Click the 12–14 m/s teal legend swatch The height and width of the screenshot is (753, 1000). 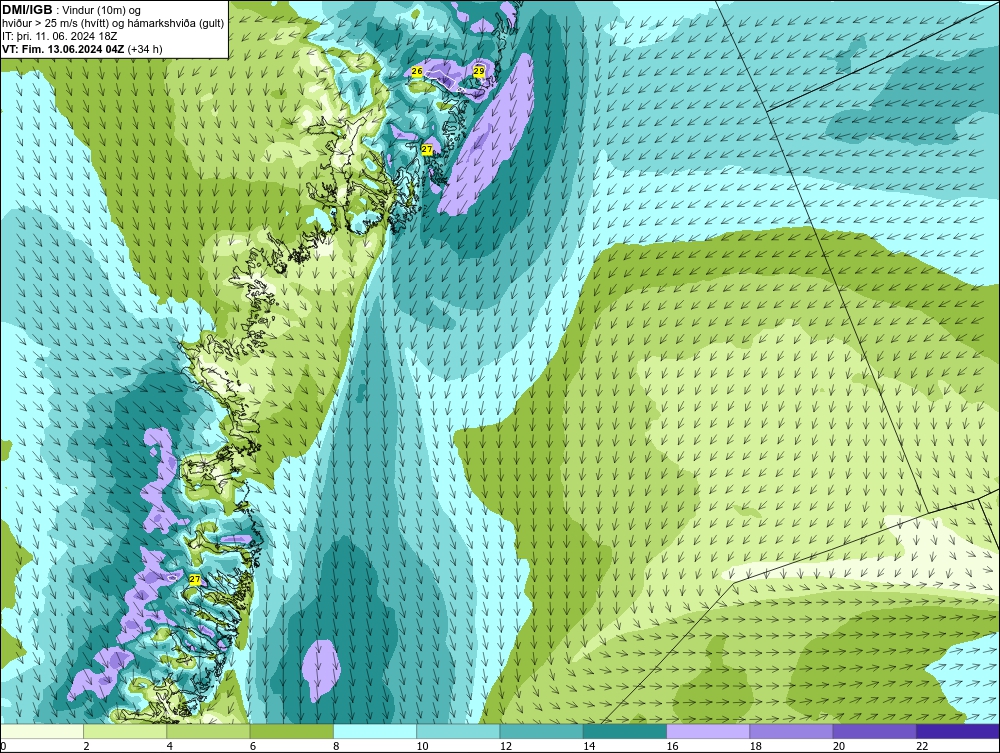[x=541, y=731]
